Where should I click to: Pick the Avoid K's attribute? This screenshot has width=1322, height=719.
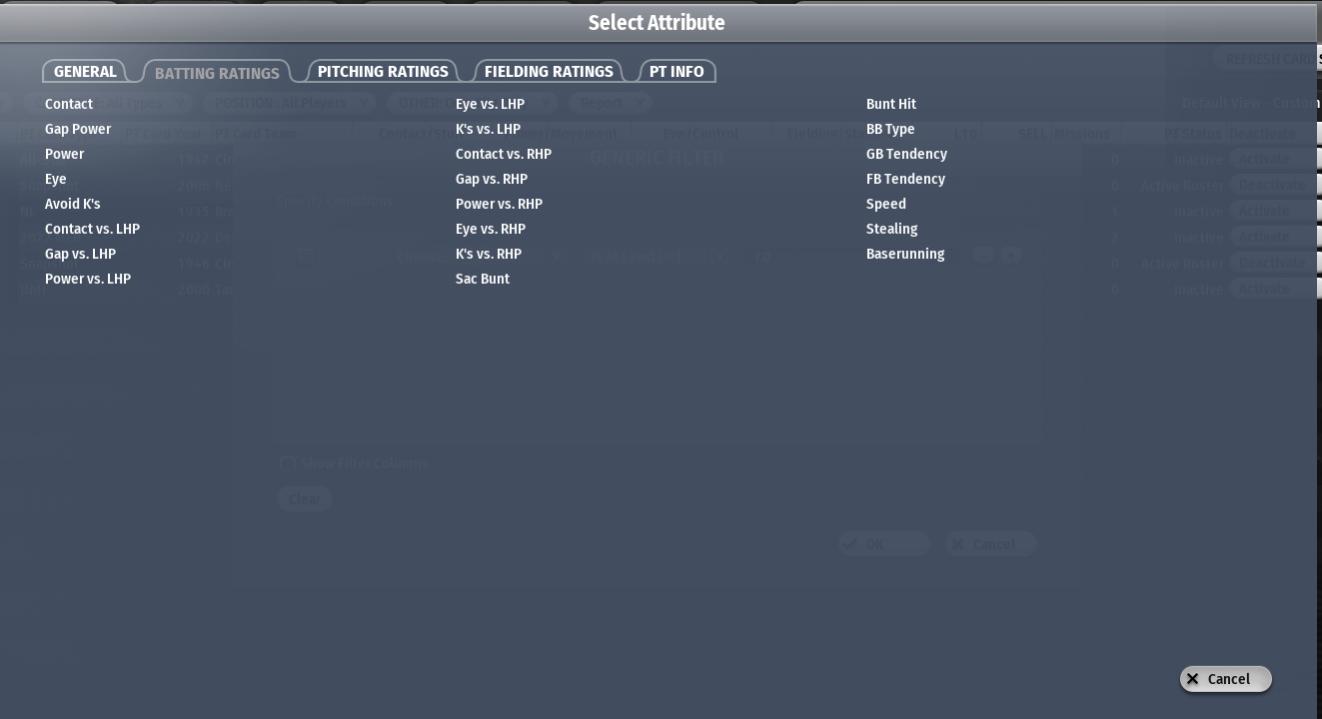[x=73, y=204]
